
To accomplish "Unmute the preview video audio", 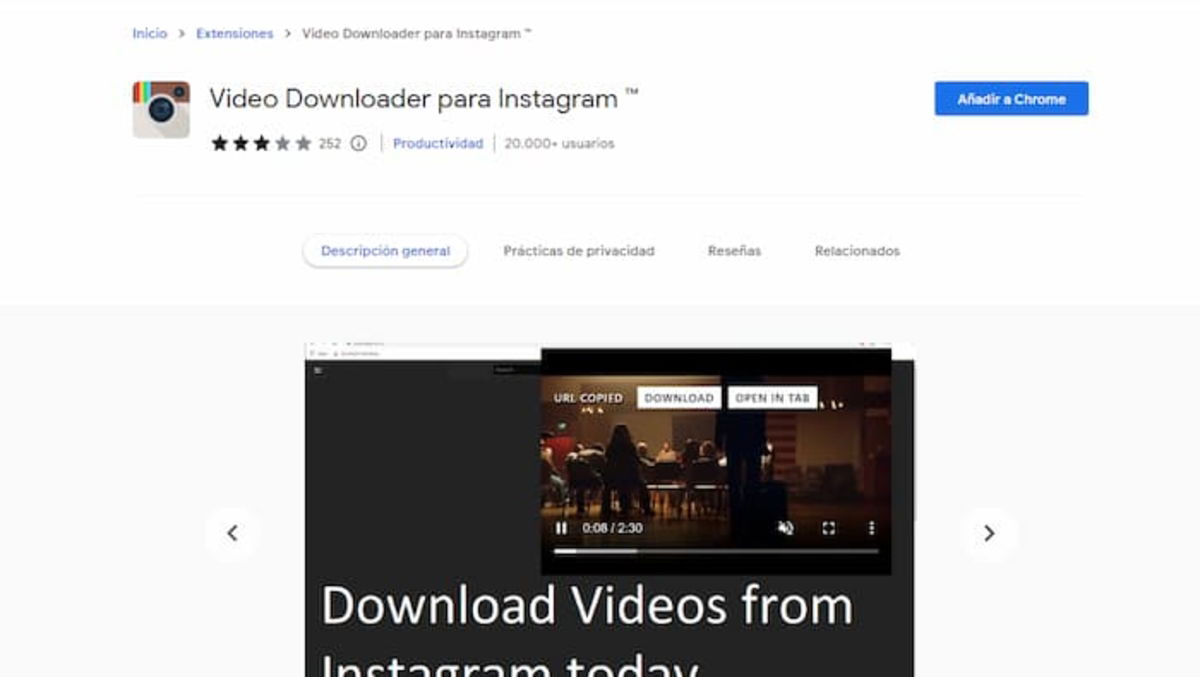I will click(x=786, y=529).
